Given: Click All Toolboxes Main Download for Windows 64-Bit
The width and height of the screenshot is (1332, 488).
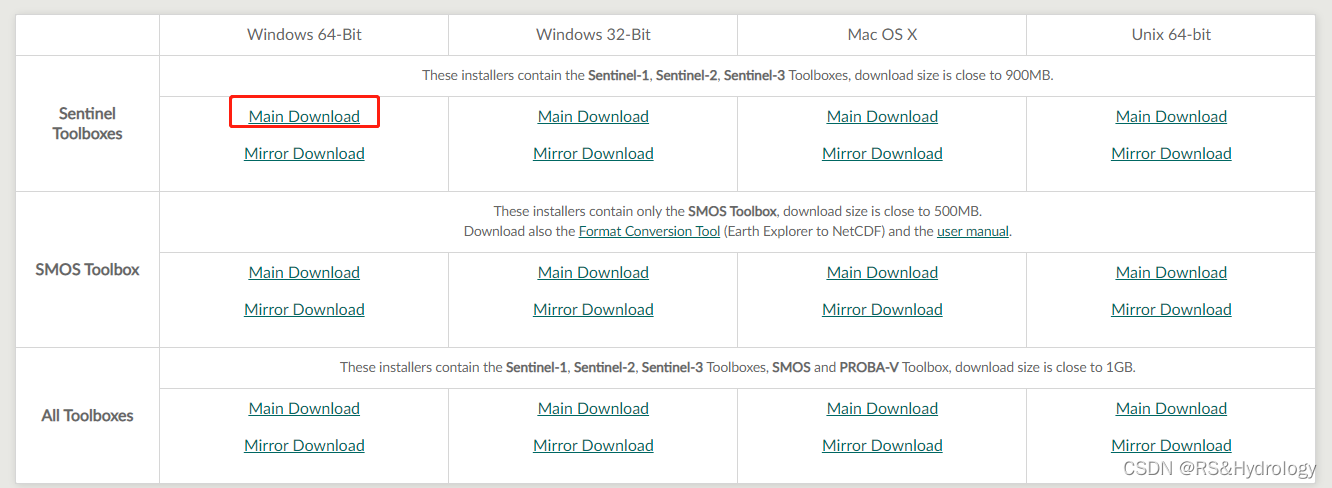Looking at the screenshot, I should click(304, 408).
